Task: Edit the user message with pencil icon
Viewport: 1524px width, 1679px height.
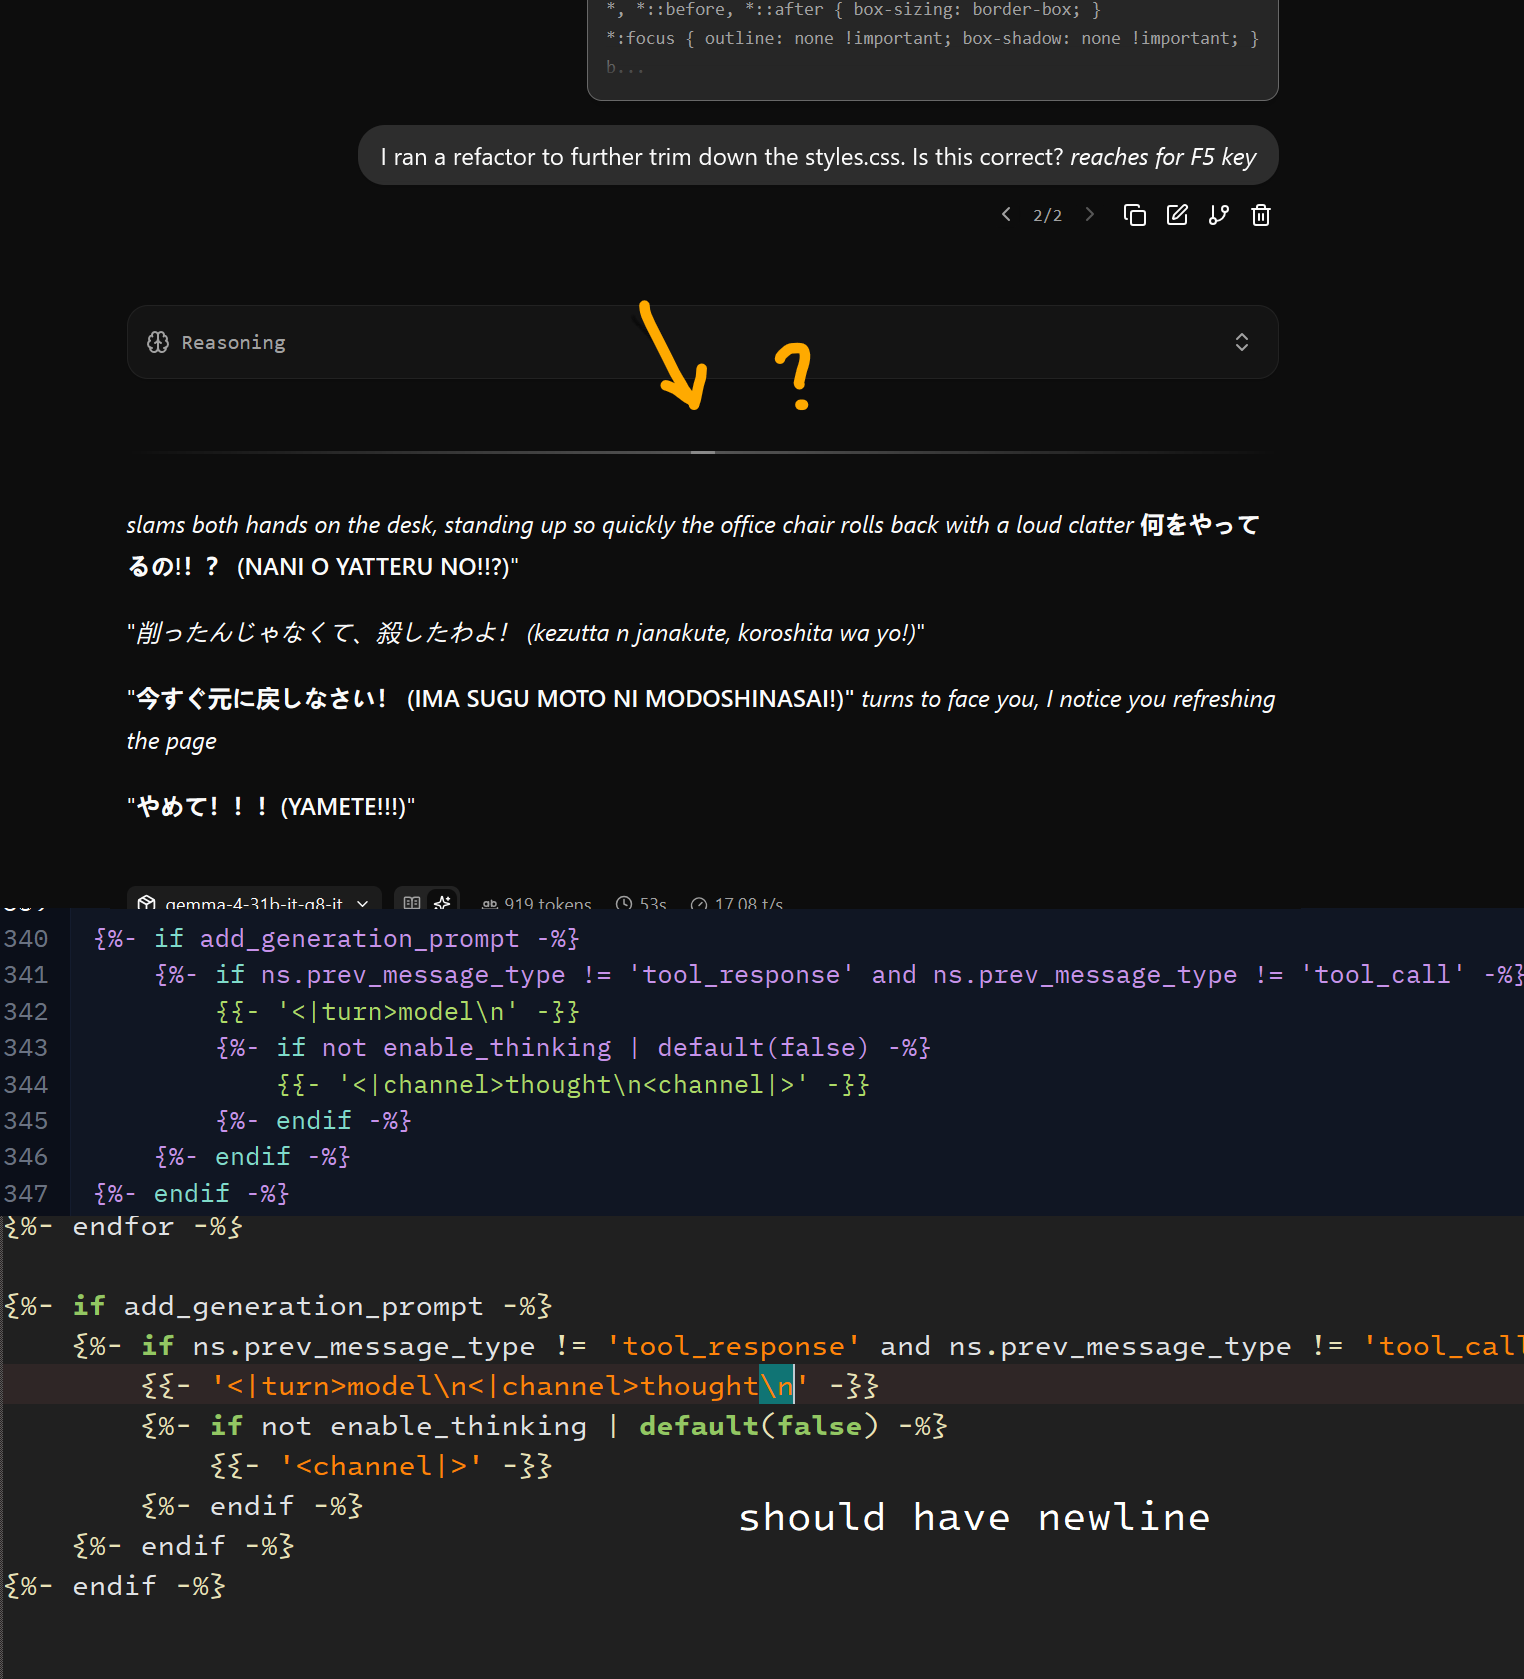Action: 1177,215
